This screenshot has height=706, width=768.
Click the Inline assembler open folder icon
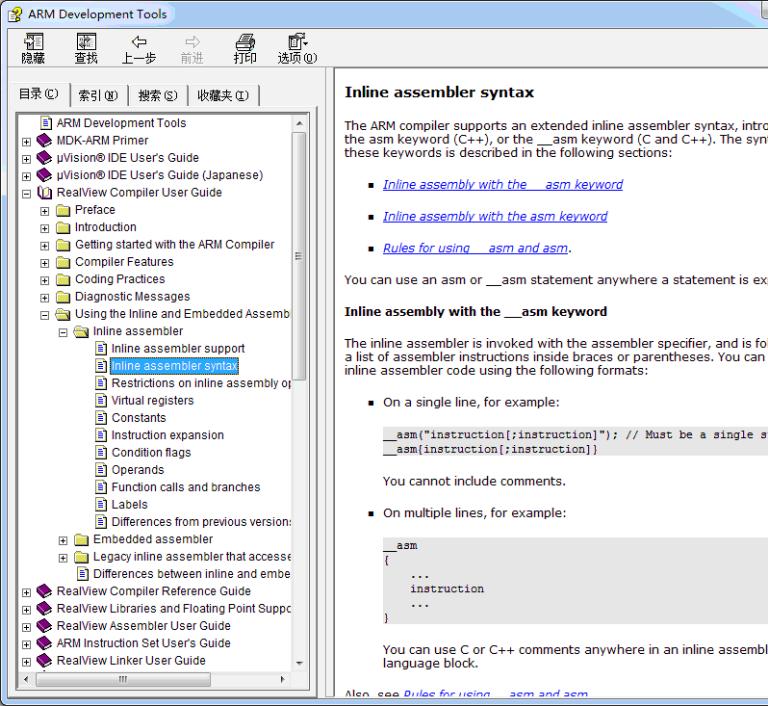[x=81, y=332]
